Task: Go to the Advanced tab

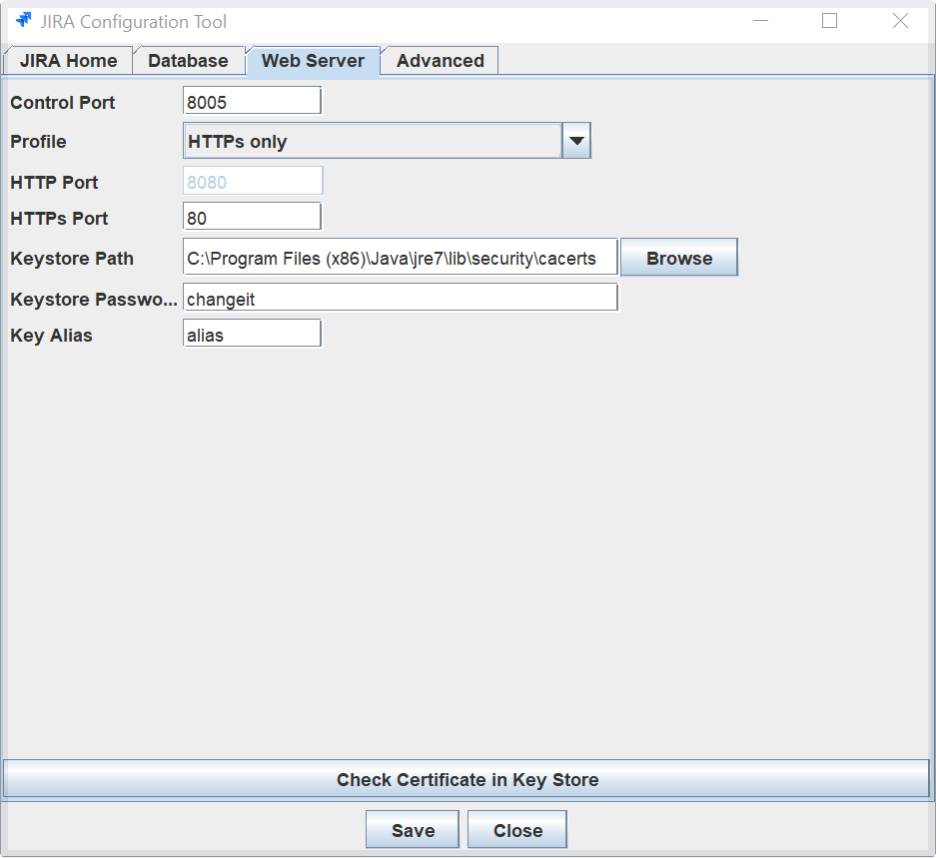Action: (x=440, y=61)
